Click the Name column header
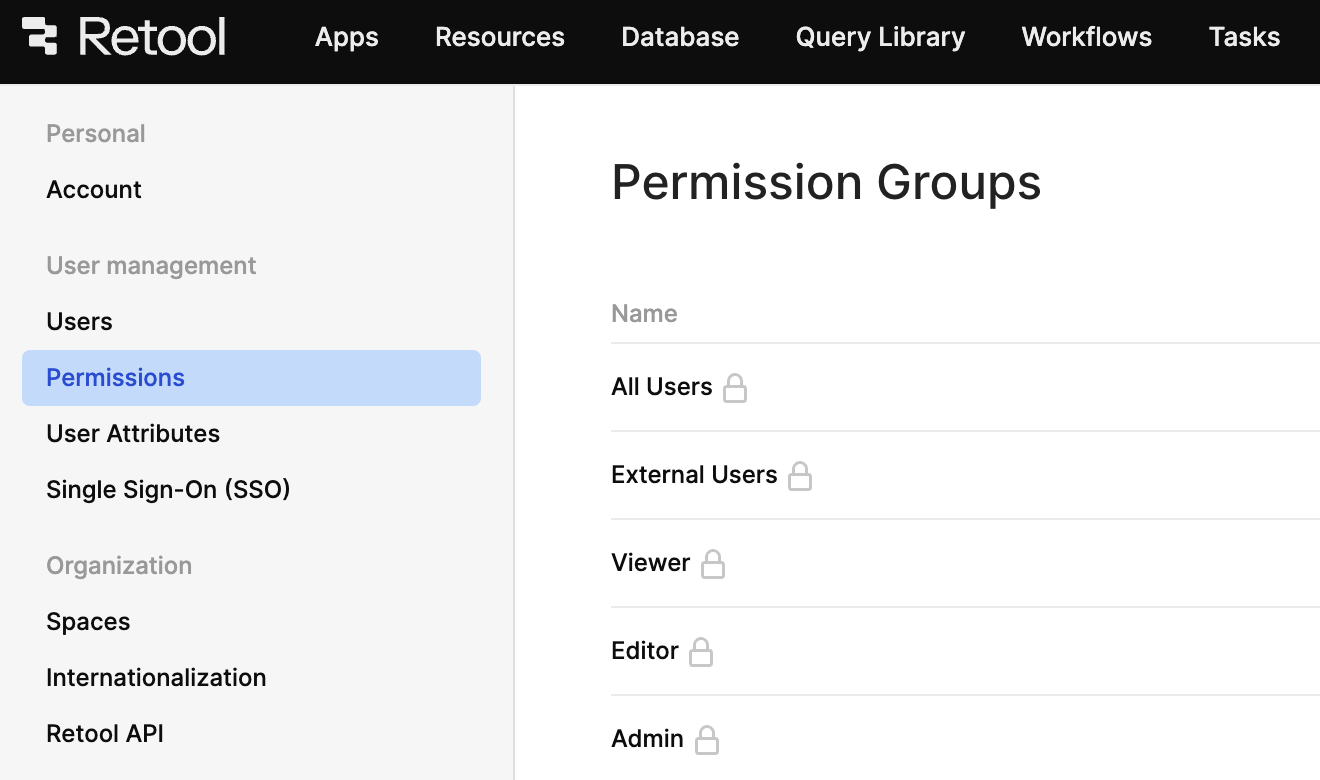The height and width of the screenshot is (780, 1320). click(644, 313)
